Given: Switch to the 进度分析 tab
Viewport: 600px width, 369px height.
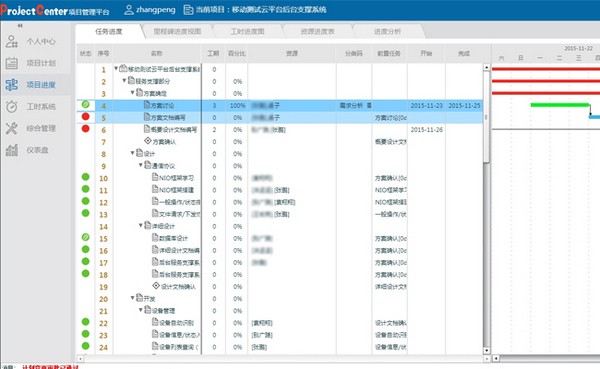Looking at the screenshot, I should click(387, 31).
